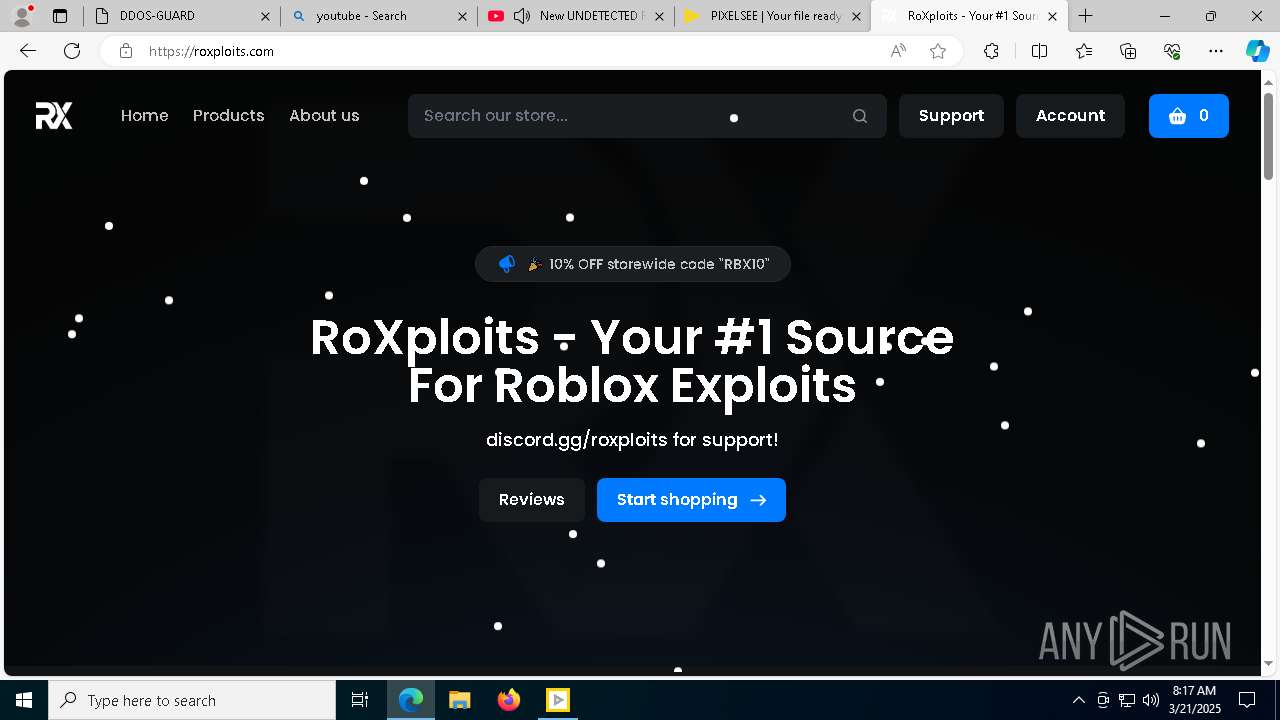Open the Copilot sidebar
Image resolution: width=1280 pixels, height=720 pixels.
(1257, 51)
